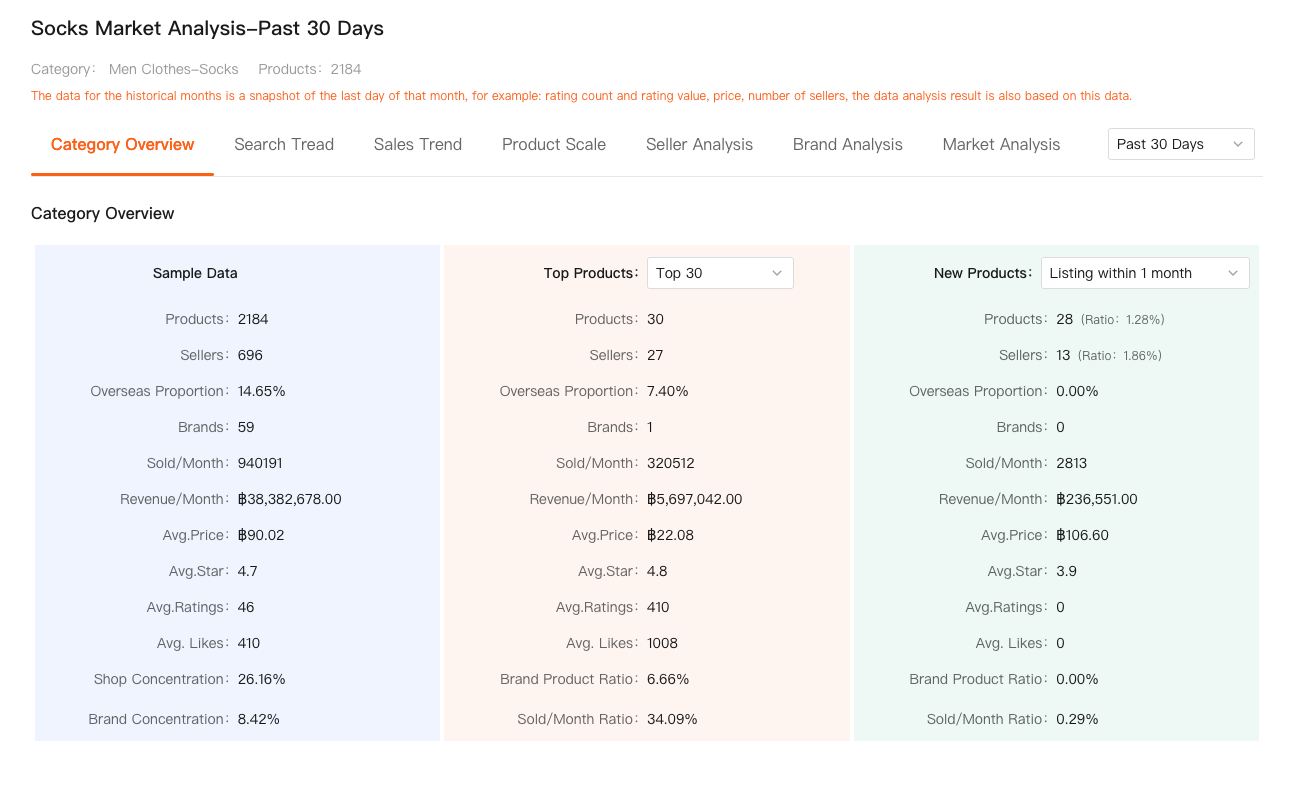The height and width of the screenshot is (789, 1310).
Task: Click the Sample Data panel heading
Action: pos(194,272)
